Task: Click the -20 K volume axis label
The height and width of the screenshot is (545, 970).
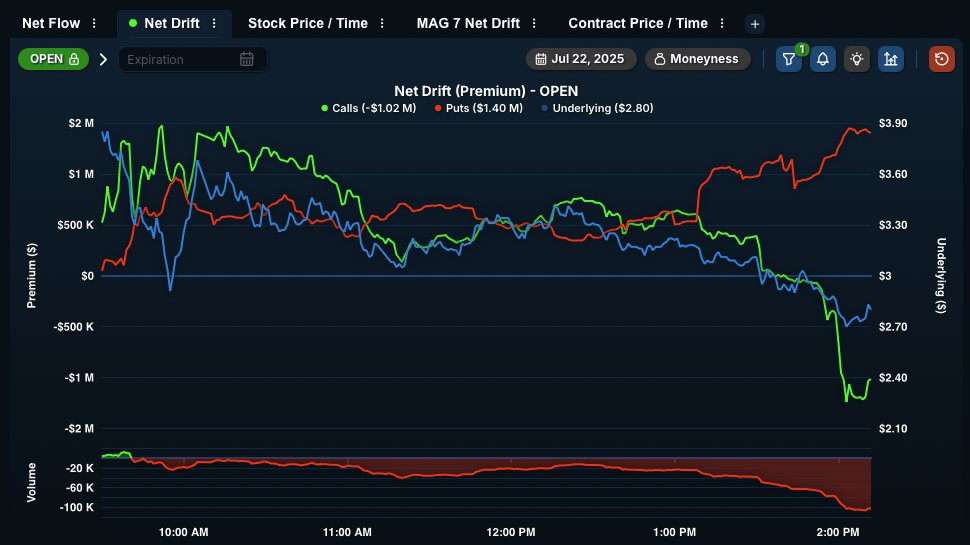Action: (80, 468)
